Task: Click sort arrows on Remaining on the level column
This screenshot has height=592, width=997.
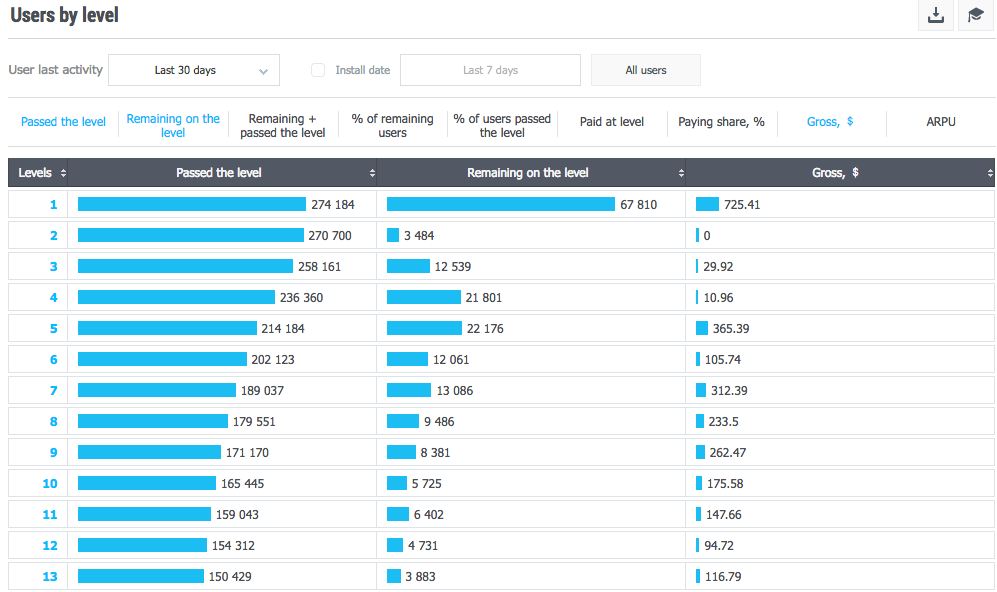Action: [681, 173]
